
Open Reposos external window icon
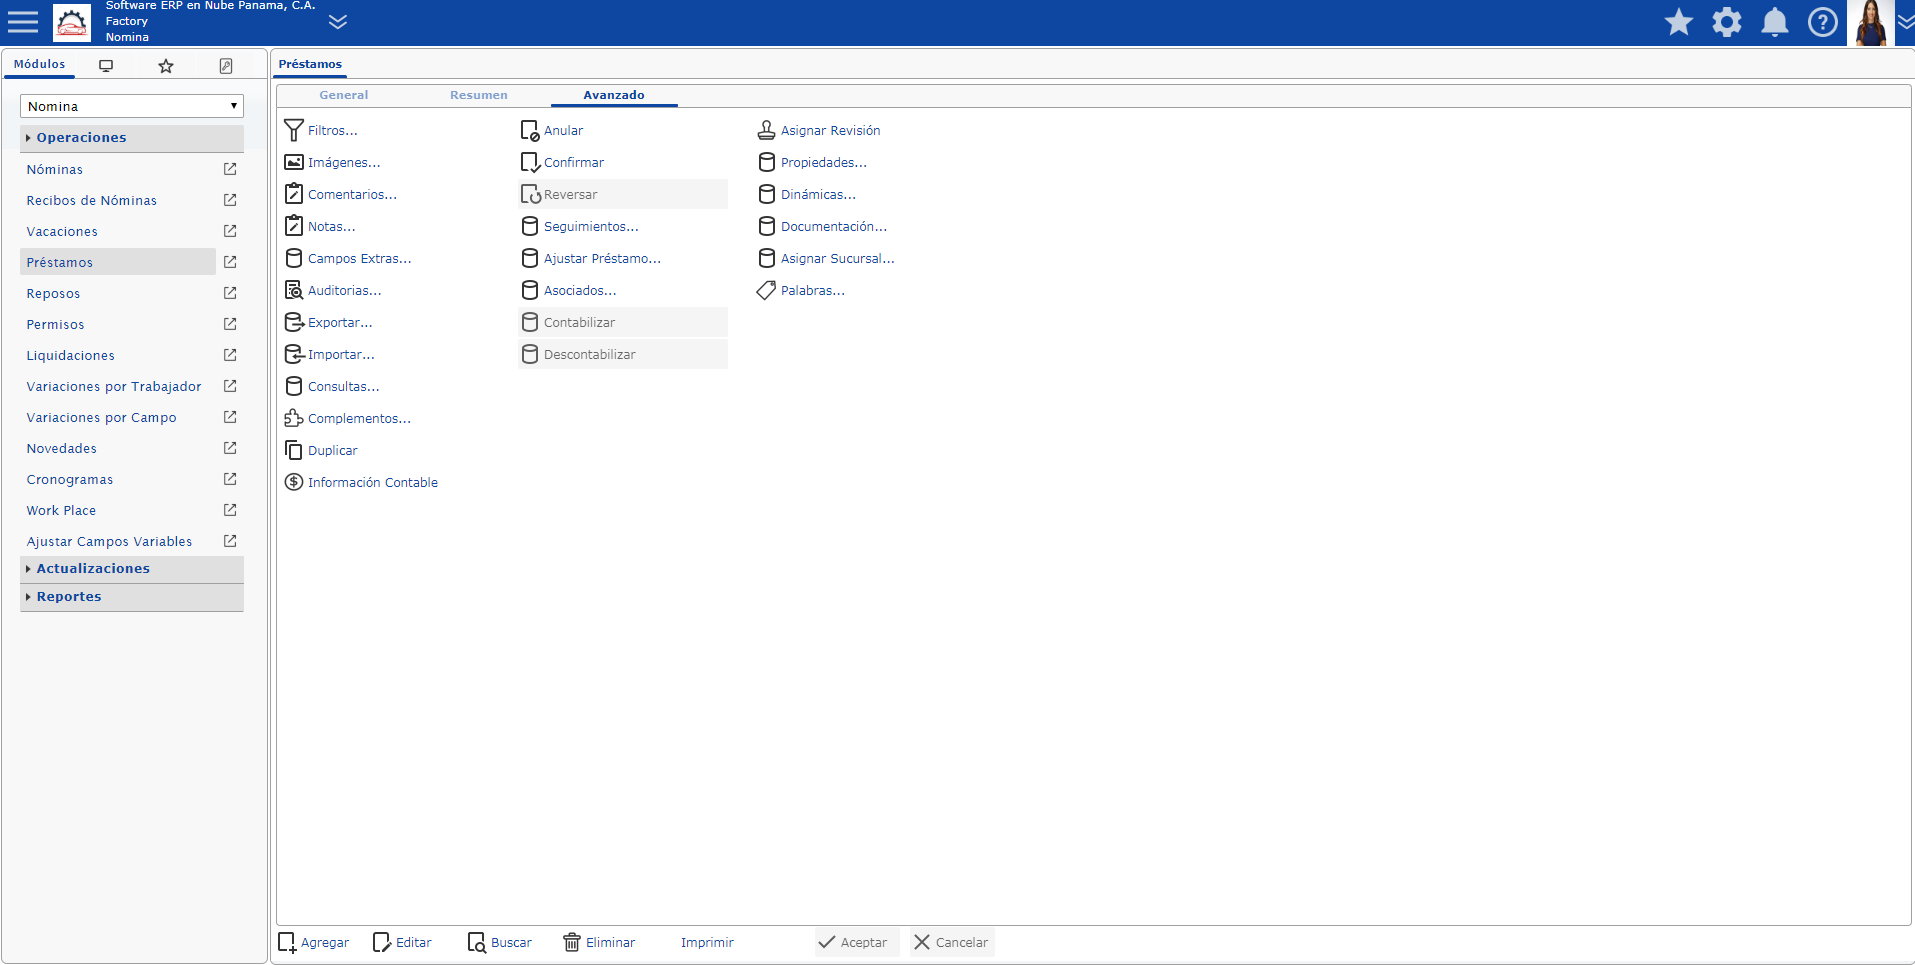[230, 293]
